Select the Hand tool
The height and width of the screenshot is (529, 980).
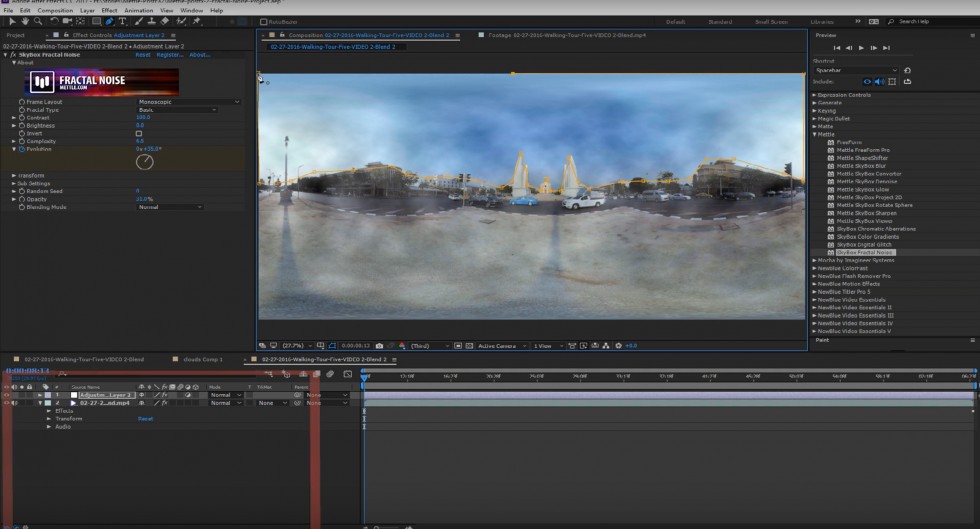24,21
